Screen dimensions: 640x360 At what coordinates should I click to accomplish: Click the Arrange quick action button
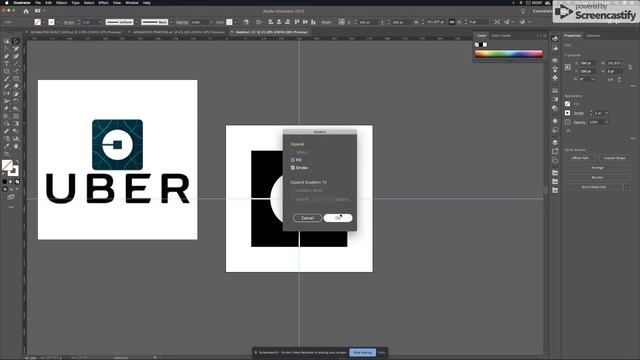coord(597,168)
